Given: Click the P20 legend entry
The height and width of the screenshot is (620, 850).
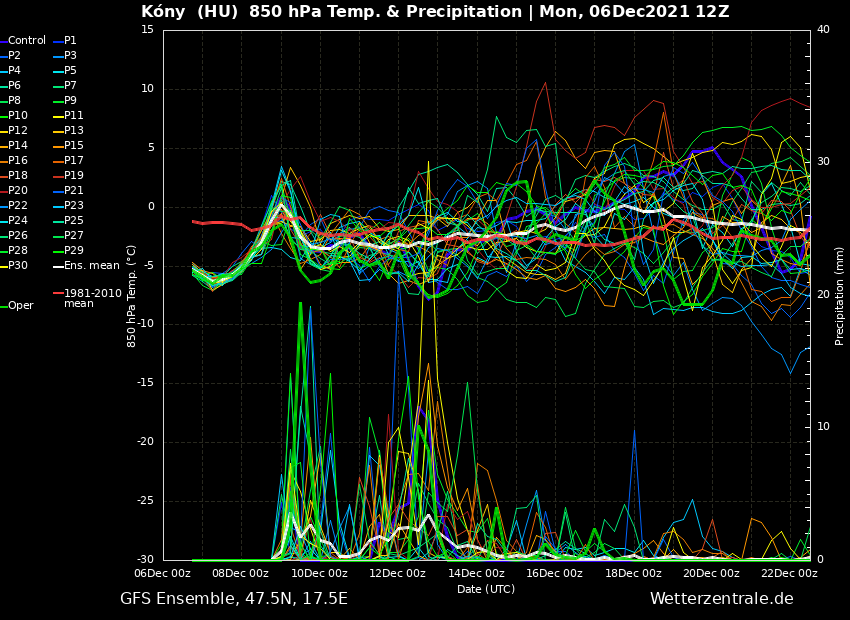Looking at the screenshot, I should tap(18, 191).
